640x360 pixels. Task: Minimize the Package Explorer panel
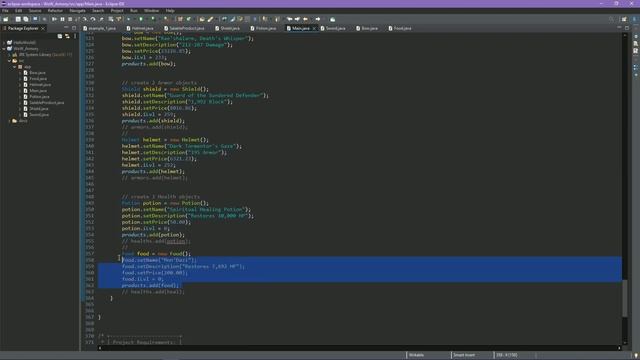[x=67, y=28]
